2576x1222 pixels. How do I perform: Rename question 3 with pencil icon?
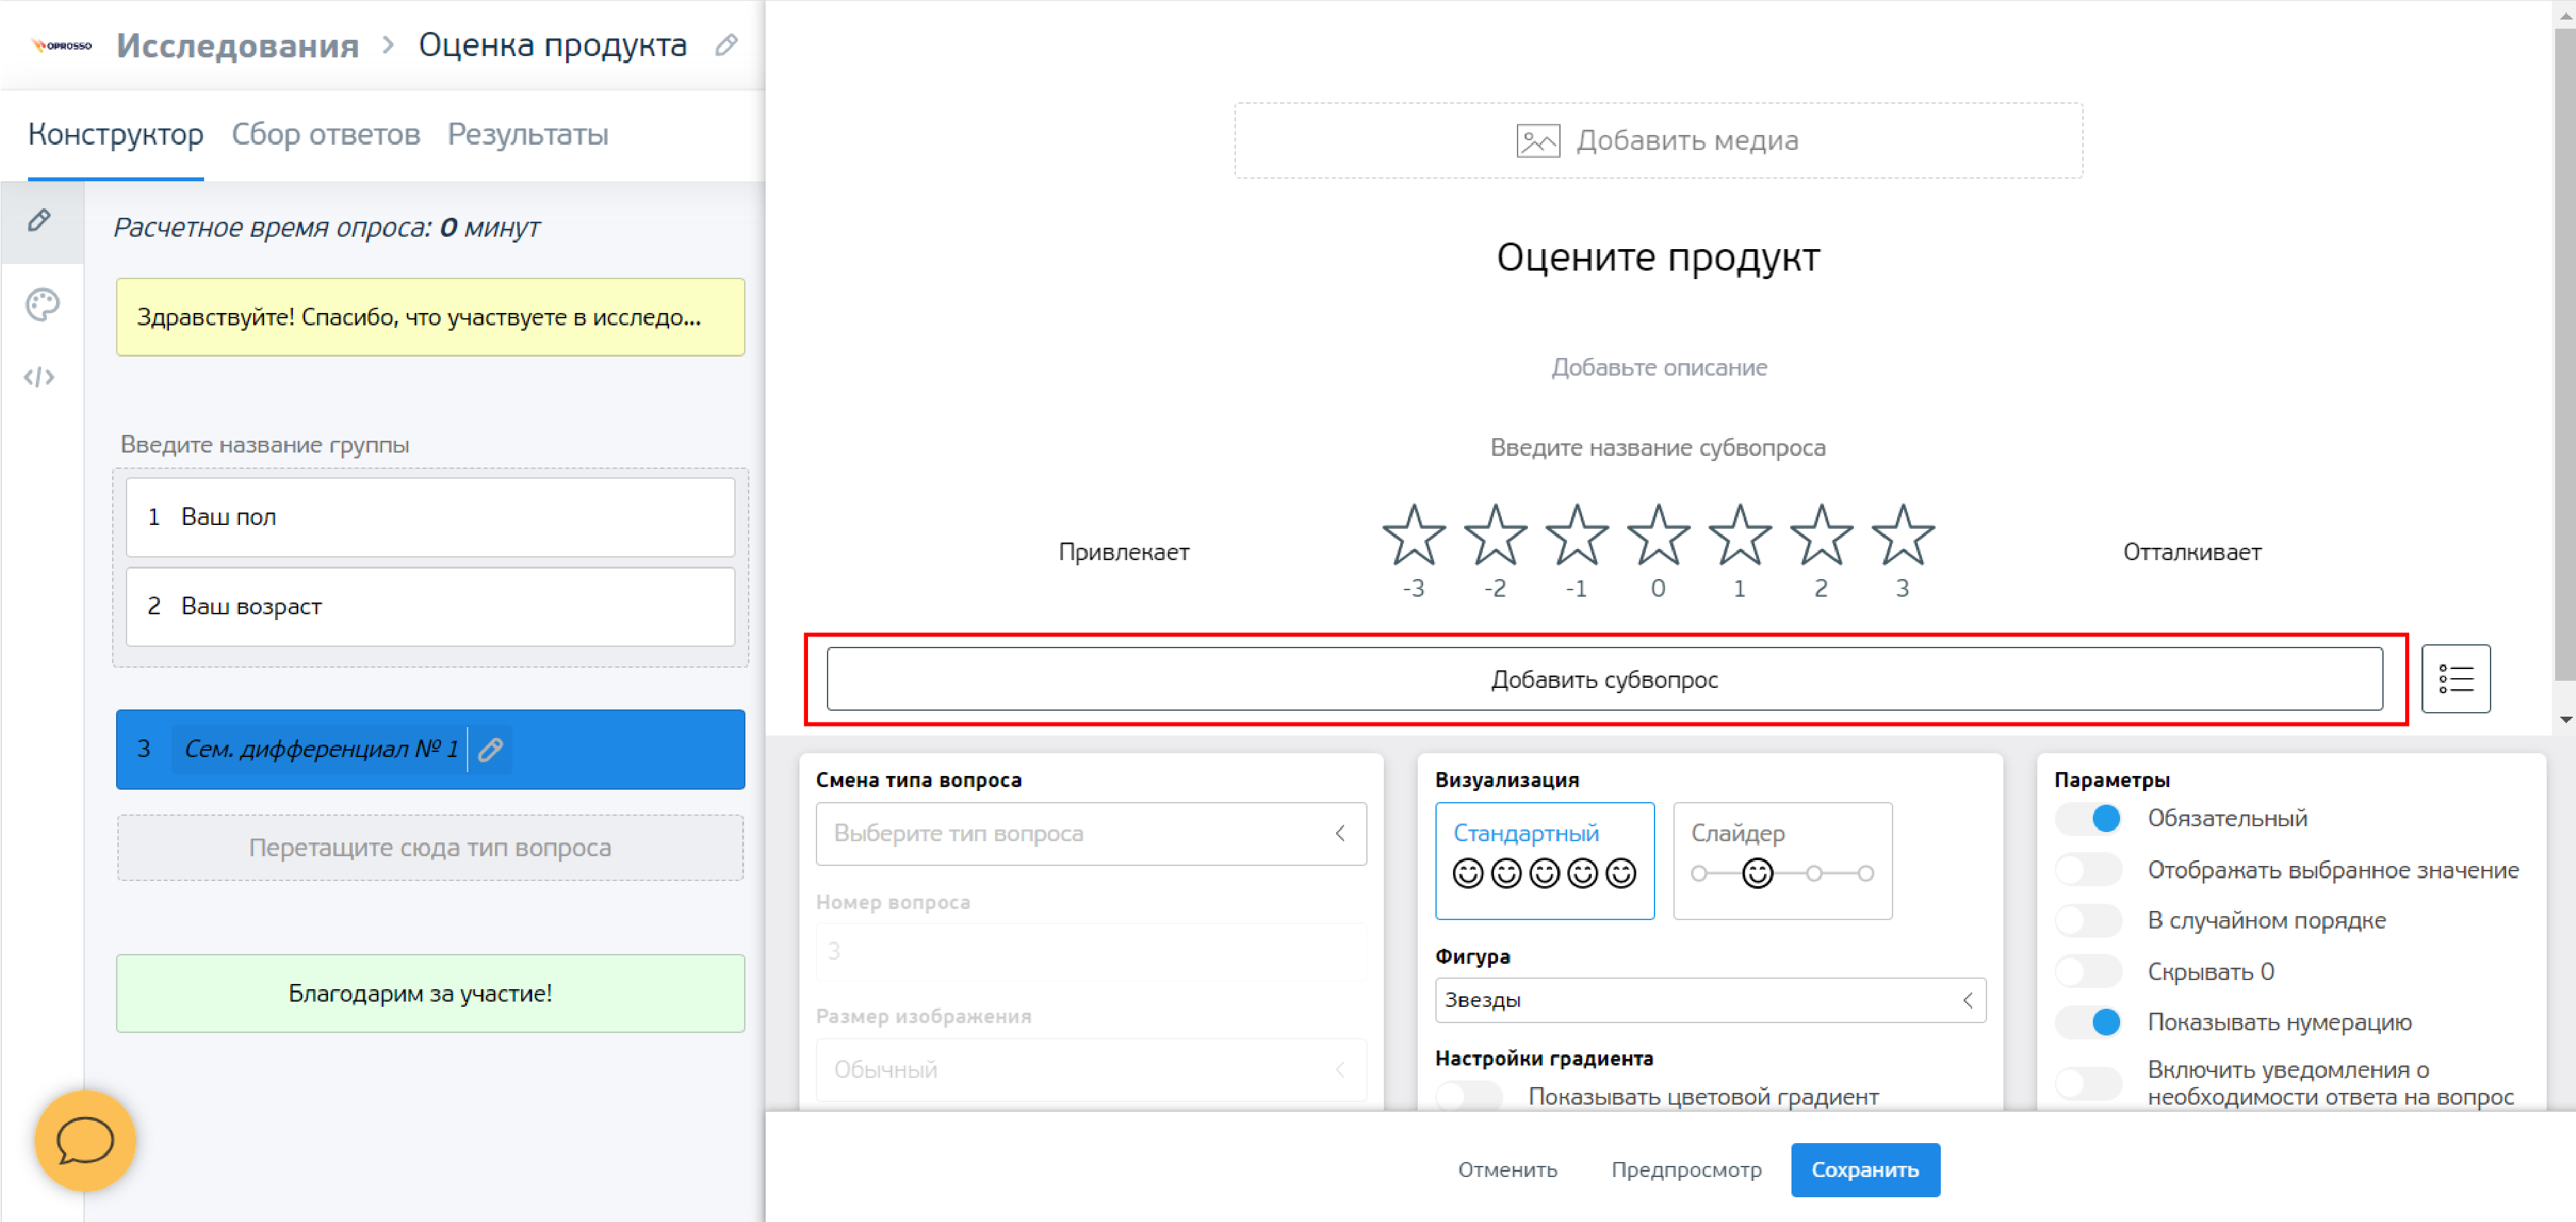(490, 749)
